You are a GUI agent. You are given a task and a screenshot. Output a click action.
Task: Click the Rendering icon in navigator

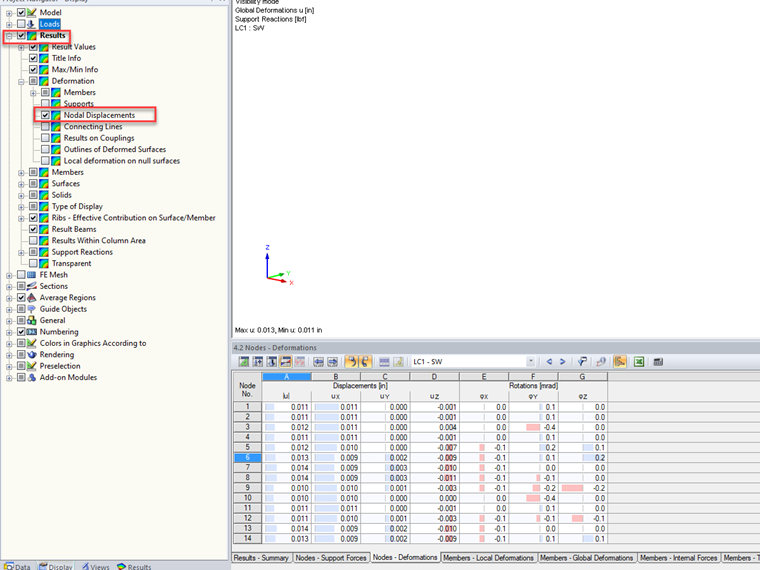click(32, 354)
